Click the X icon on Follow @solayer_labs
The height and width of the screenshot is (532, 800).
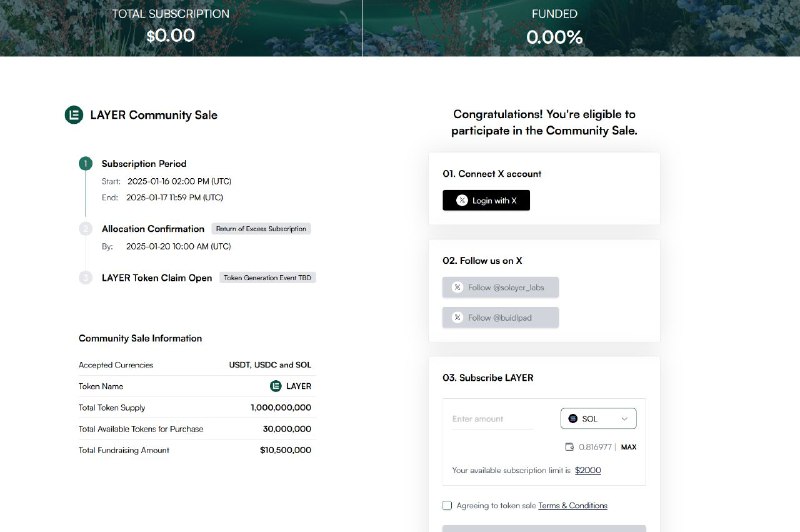458,287
